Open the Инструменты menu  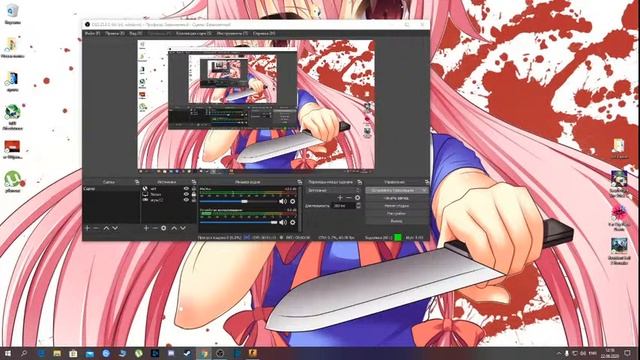232,33
